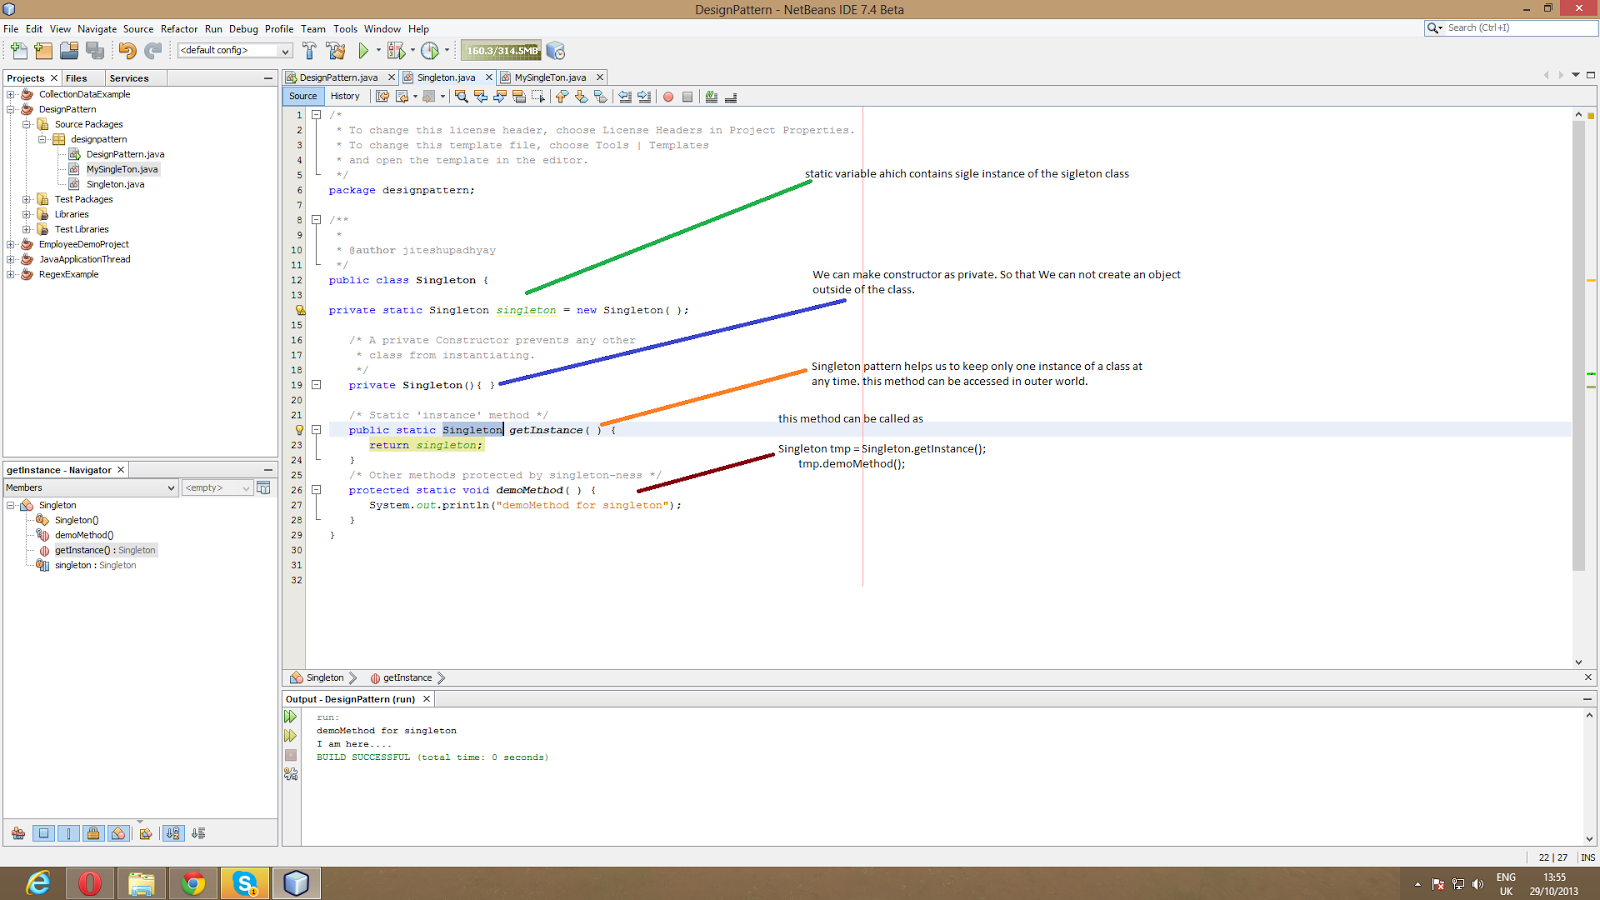1600x900 pixels.
Task: Open the Find Selection magnifier in editor toolbar
Action: (x=461, y=96)
